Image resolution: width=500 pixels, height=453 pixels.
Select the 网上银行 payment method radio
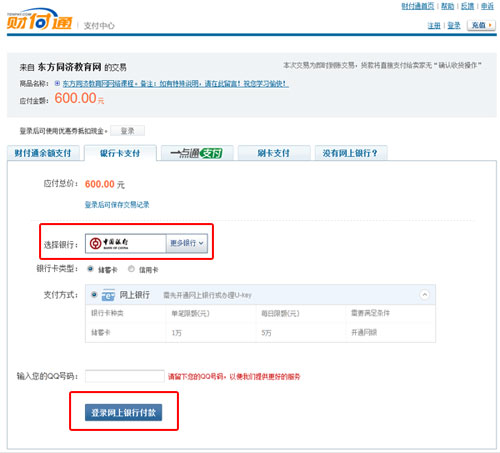pos(94,295)
